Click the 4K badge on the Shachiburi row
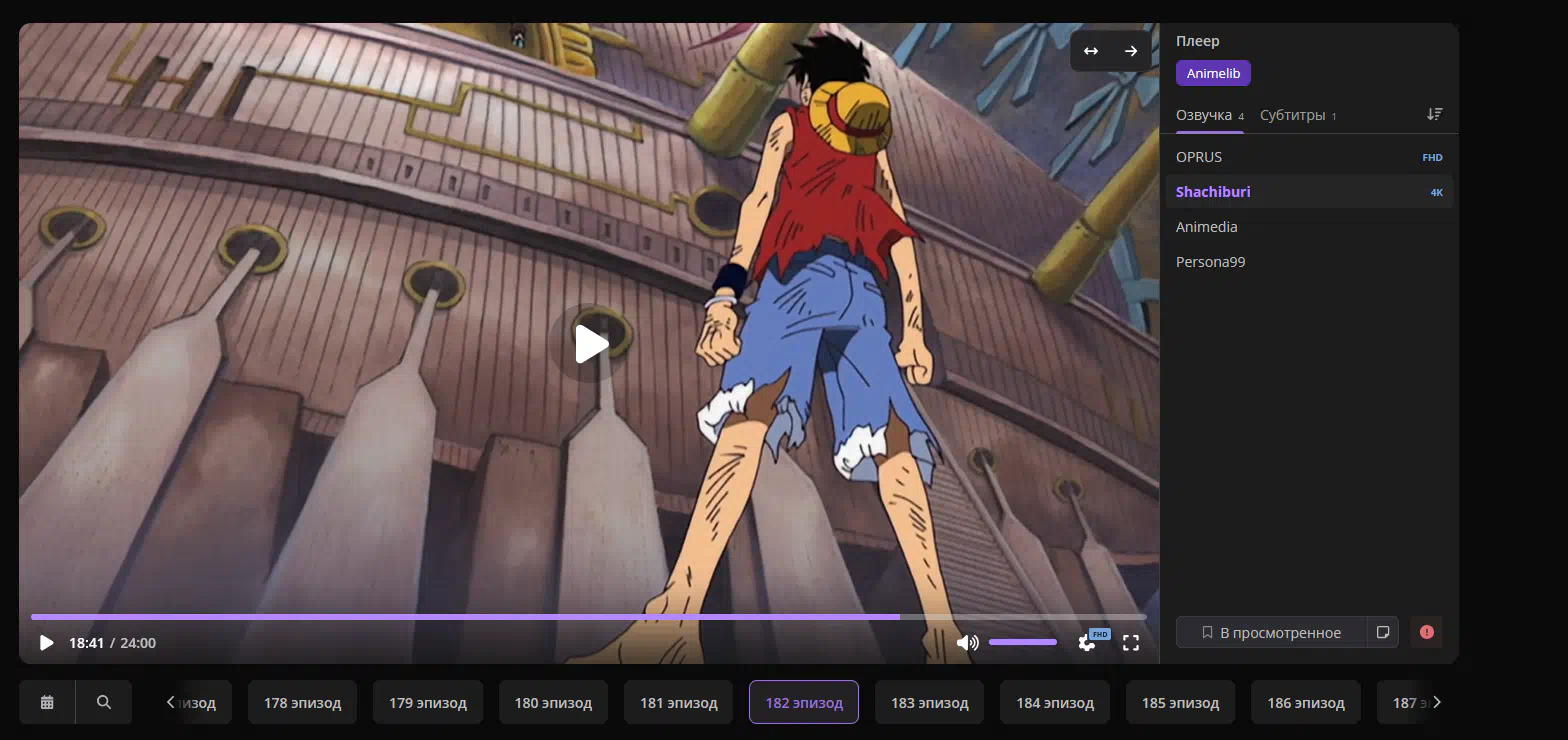The width and height of the screenshot is (1568, 740). pyautogui.click(x=1436, y=192)
